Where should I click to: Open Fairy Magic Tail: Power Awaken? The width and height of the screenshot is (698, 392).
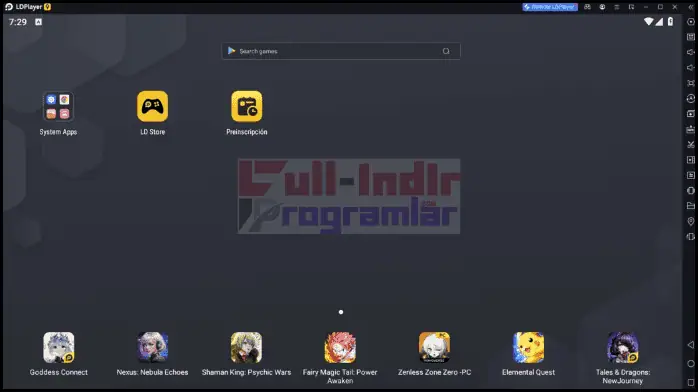(x=340, y=348)
